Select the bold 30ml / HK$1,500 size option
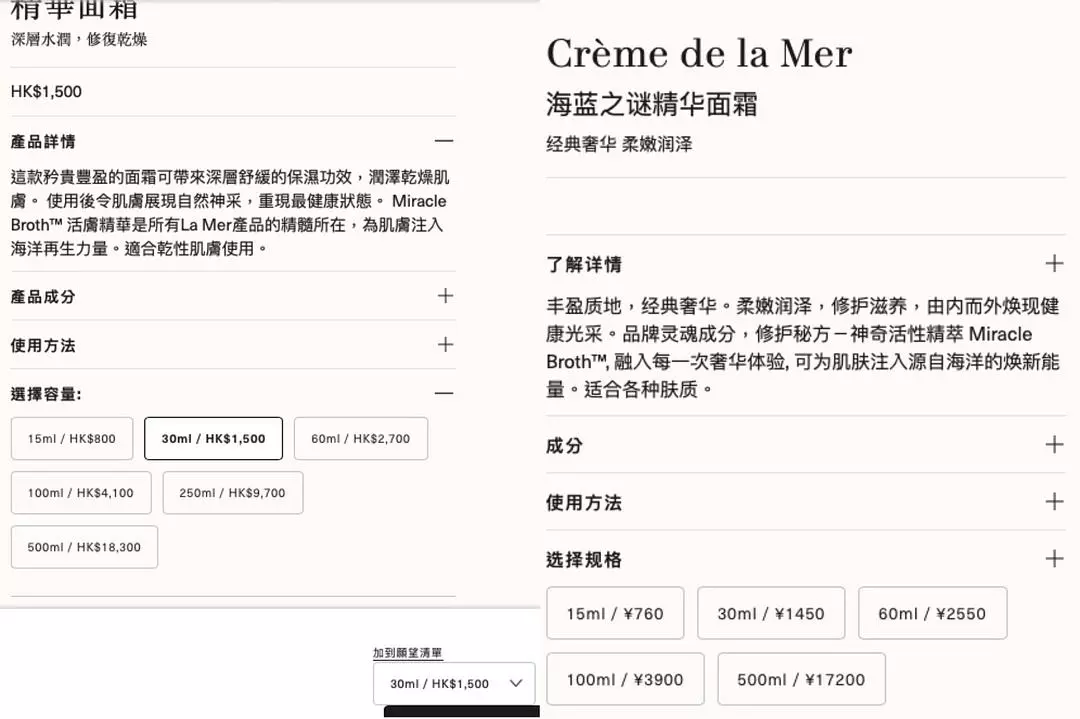 click(x=214, y=439)
